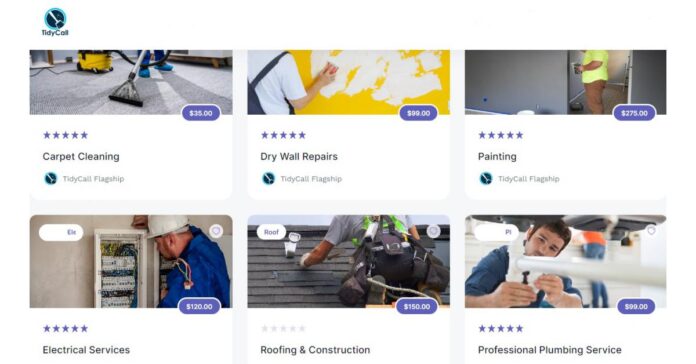Click heart icon on Plumbing Service card
This screenshot has height=364, width=696.
[x=651, y=231]
